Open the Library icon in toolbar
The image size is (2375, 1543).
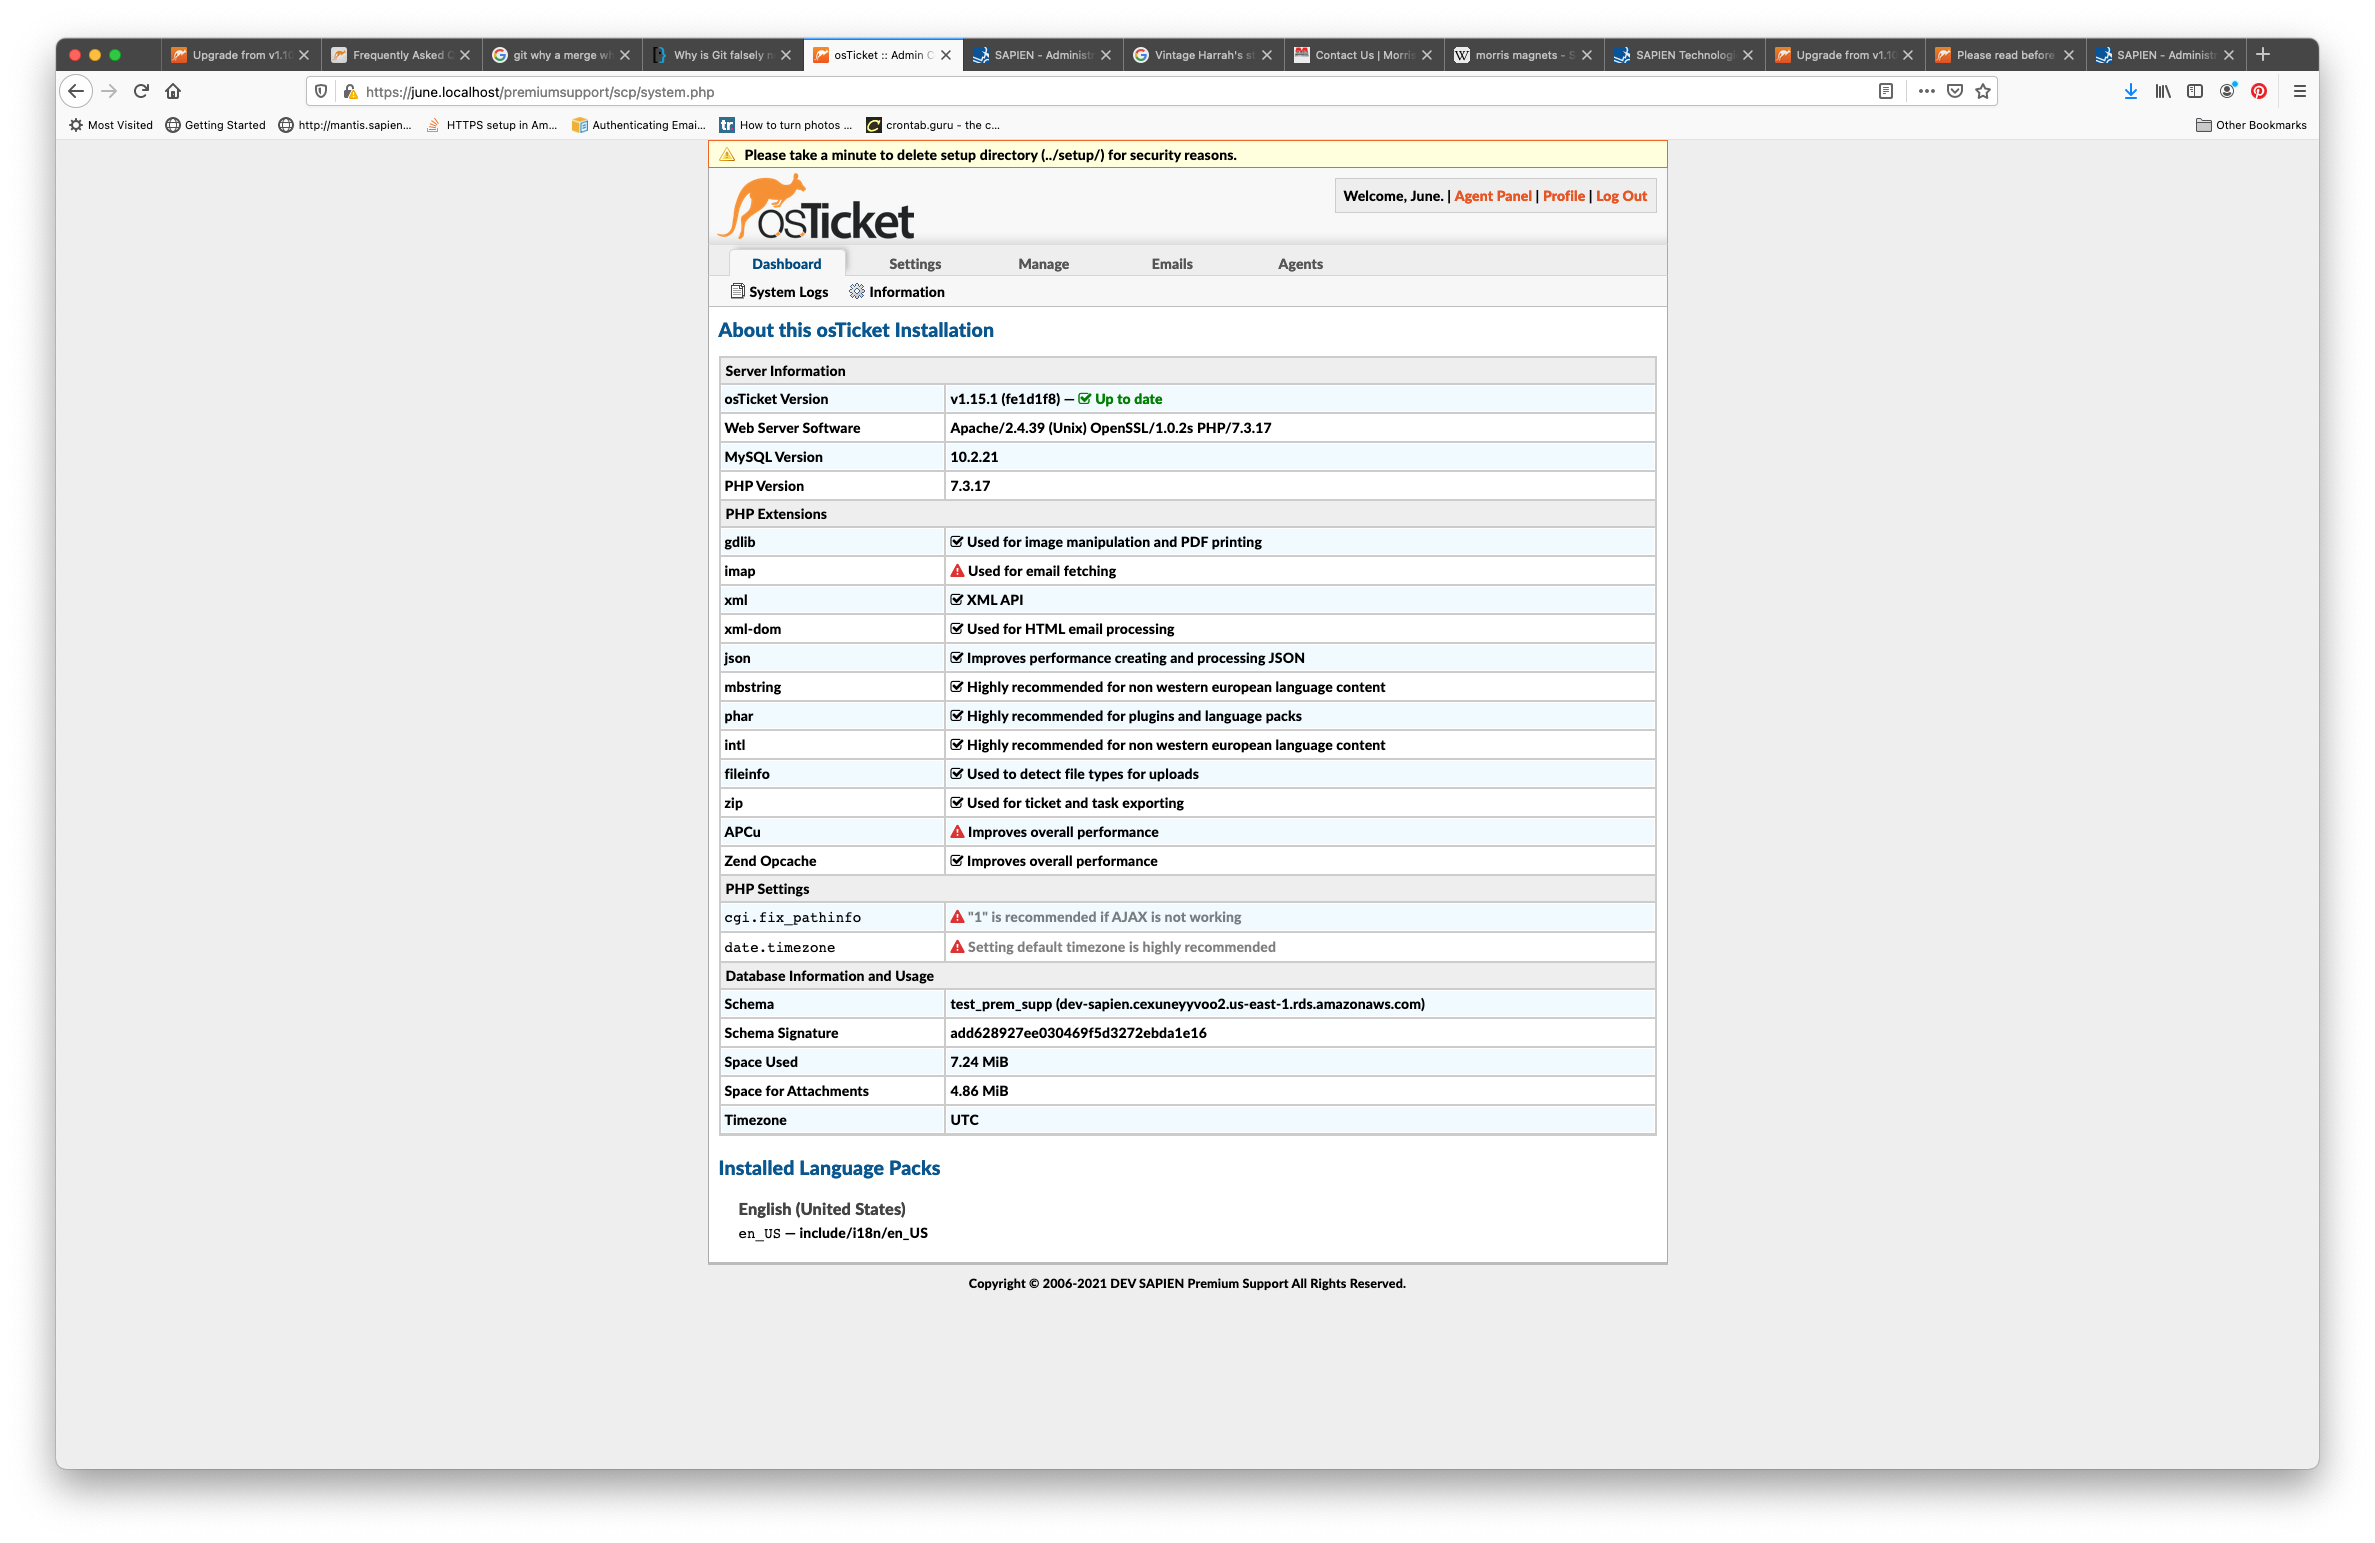click(2163, 91)
